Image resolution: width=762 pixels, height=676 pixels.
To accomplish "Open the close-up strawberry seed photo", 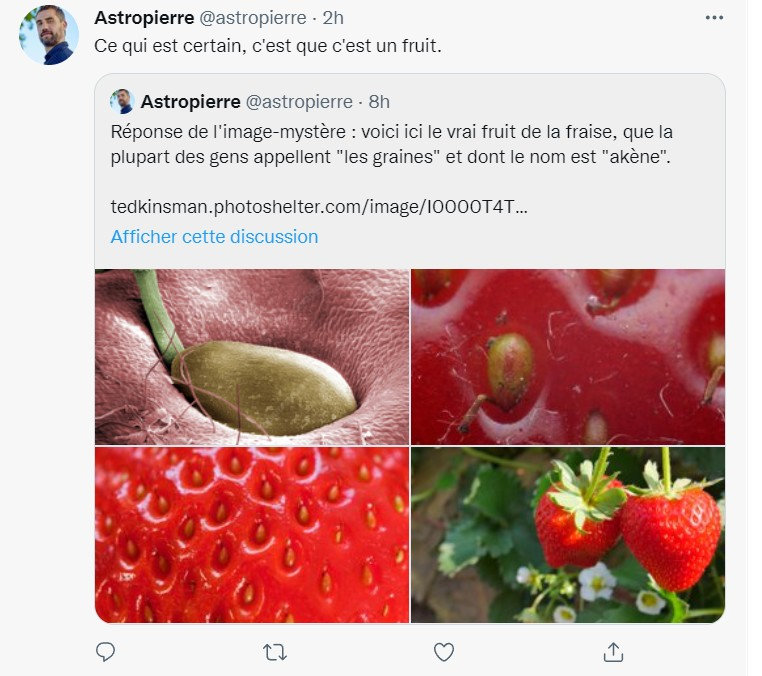I will [x=568, y=357].
